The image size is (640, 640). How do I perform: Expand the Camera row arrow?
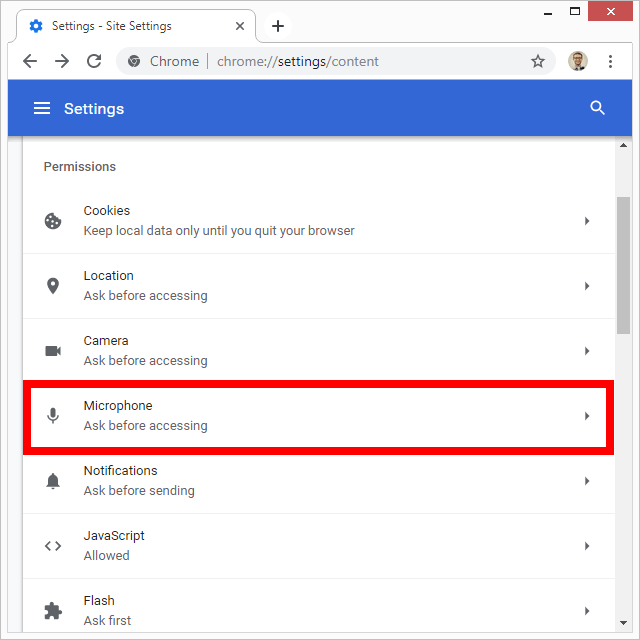[x=587, y=351]
